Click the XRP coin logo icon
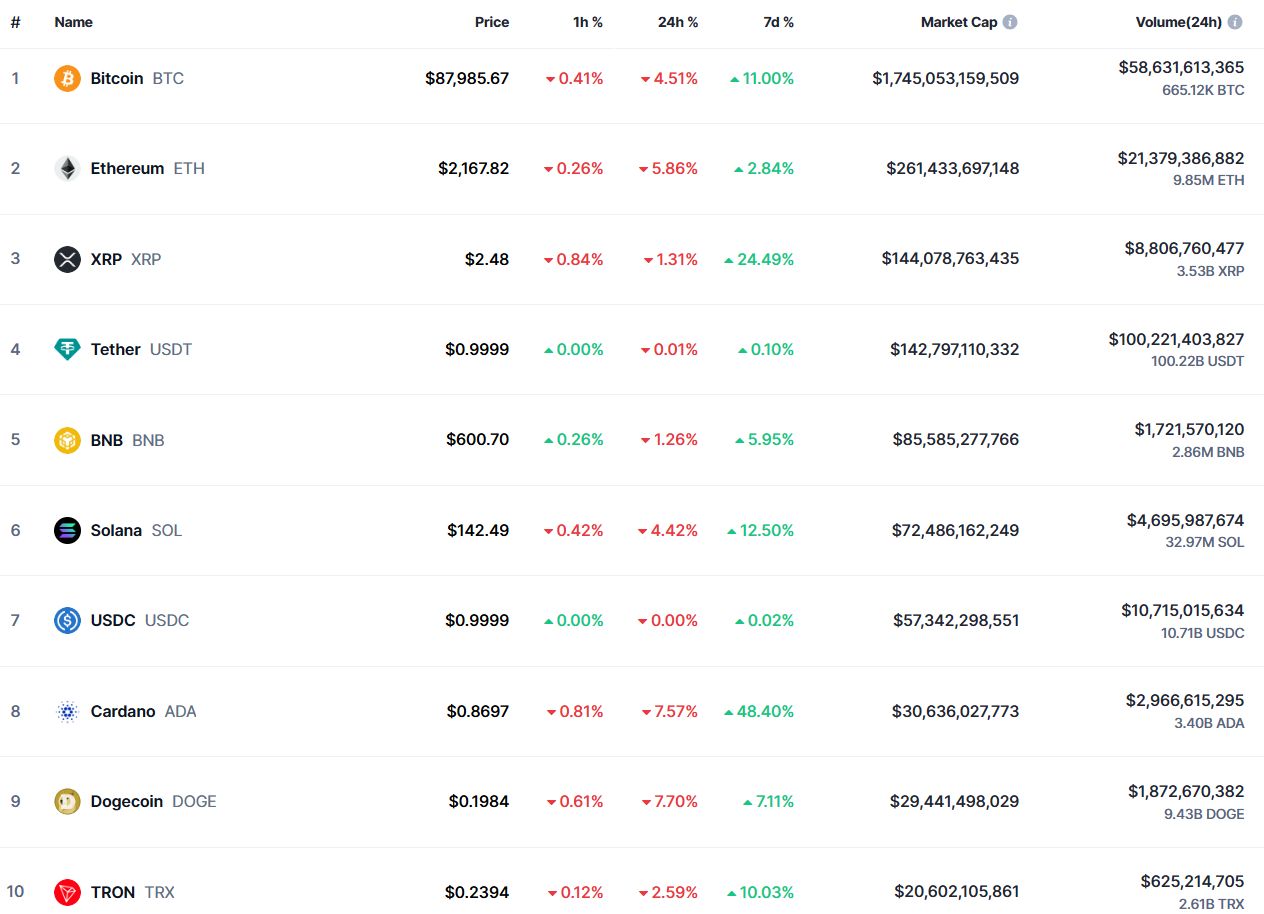Screen dimensions: 1264x914 pyautogui.click(x=67, y=259)
